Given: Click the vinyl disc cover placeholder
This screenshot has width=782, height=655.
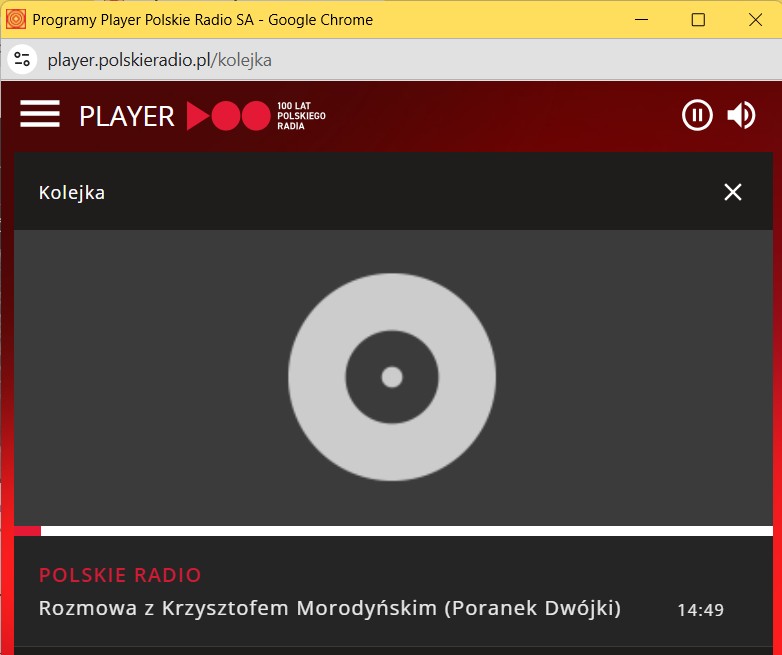Looking at the screenshot, I should (392, 377).
